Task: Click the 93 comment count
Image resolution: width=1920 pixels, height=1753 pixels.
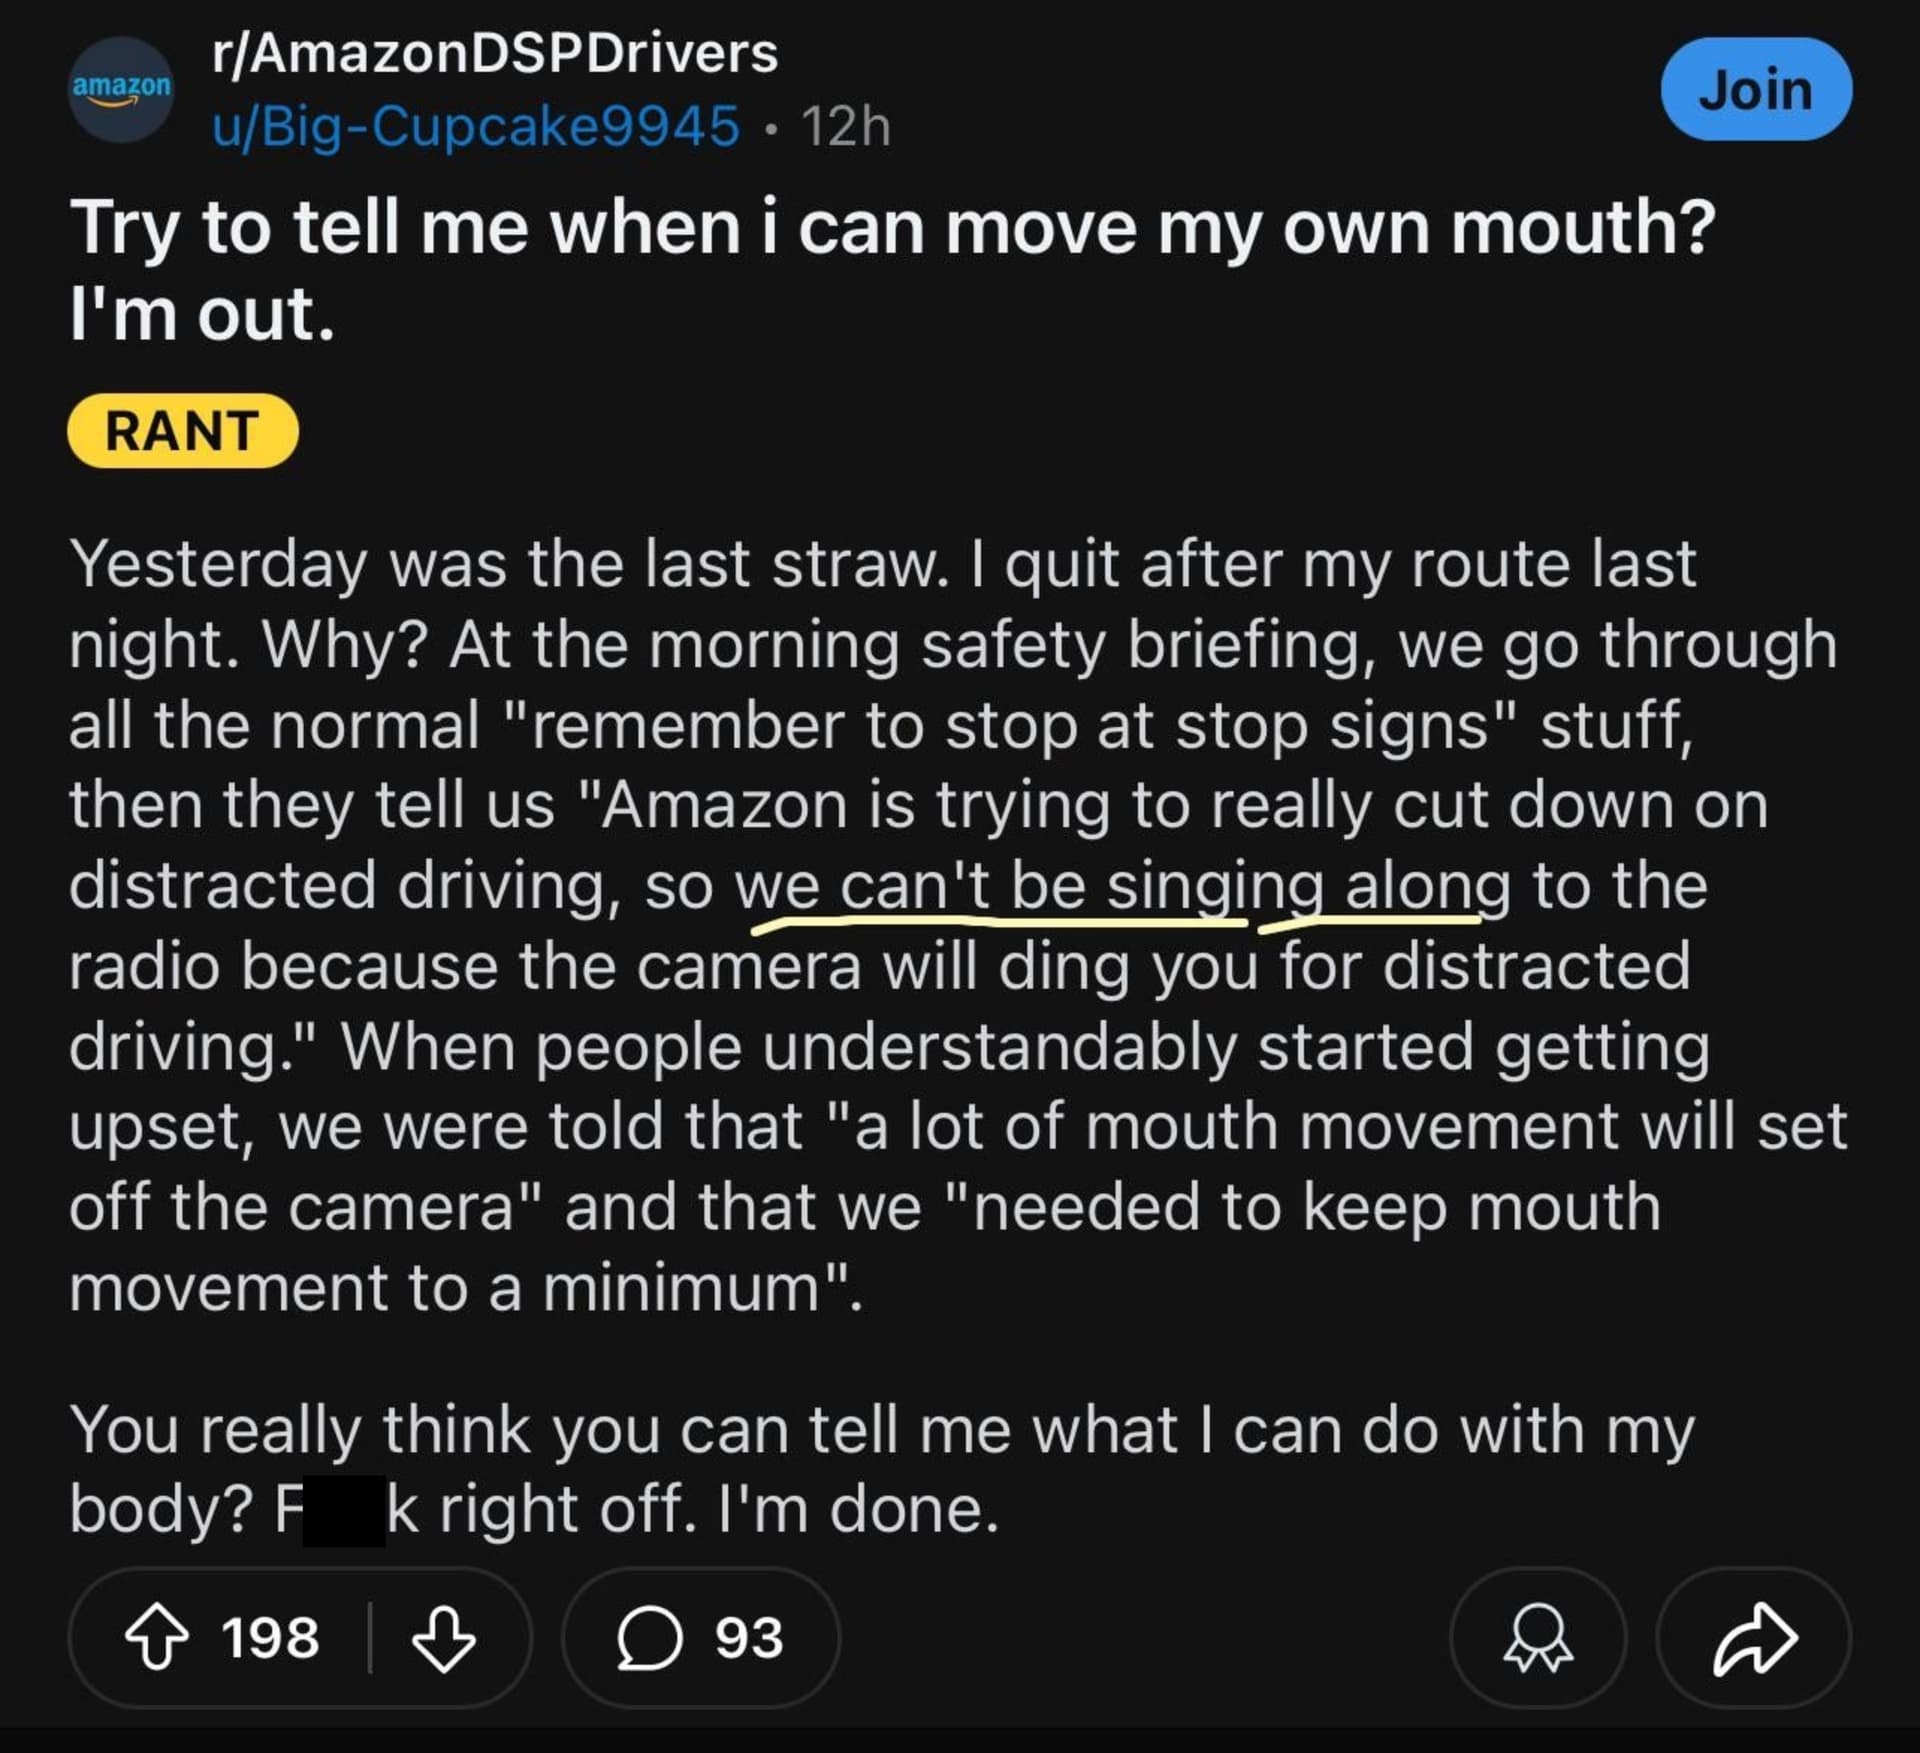Action: tap(749, 1638)
